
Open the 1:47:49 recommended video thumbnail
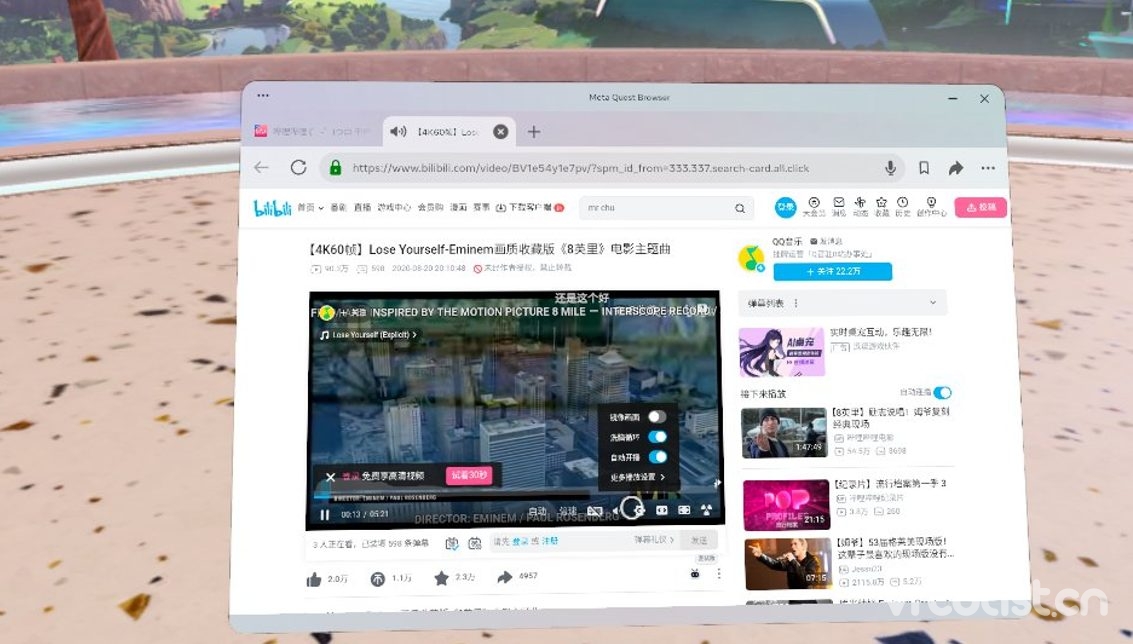click(x=784, y=433)
